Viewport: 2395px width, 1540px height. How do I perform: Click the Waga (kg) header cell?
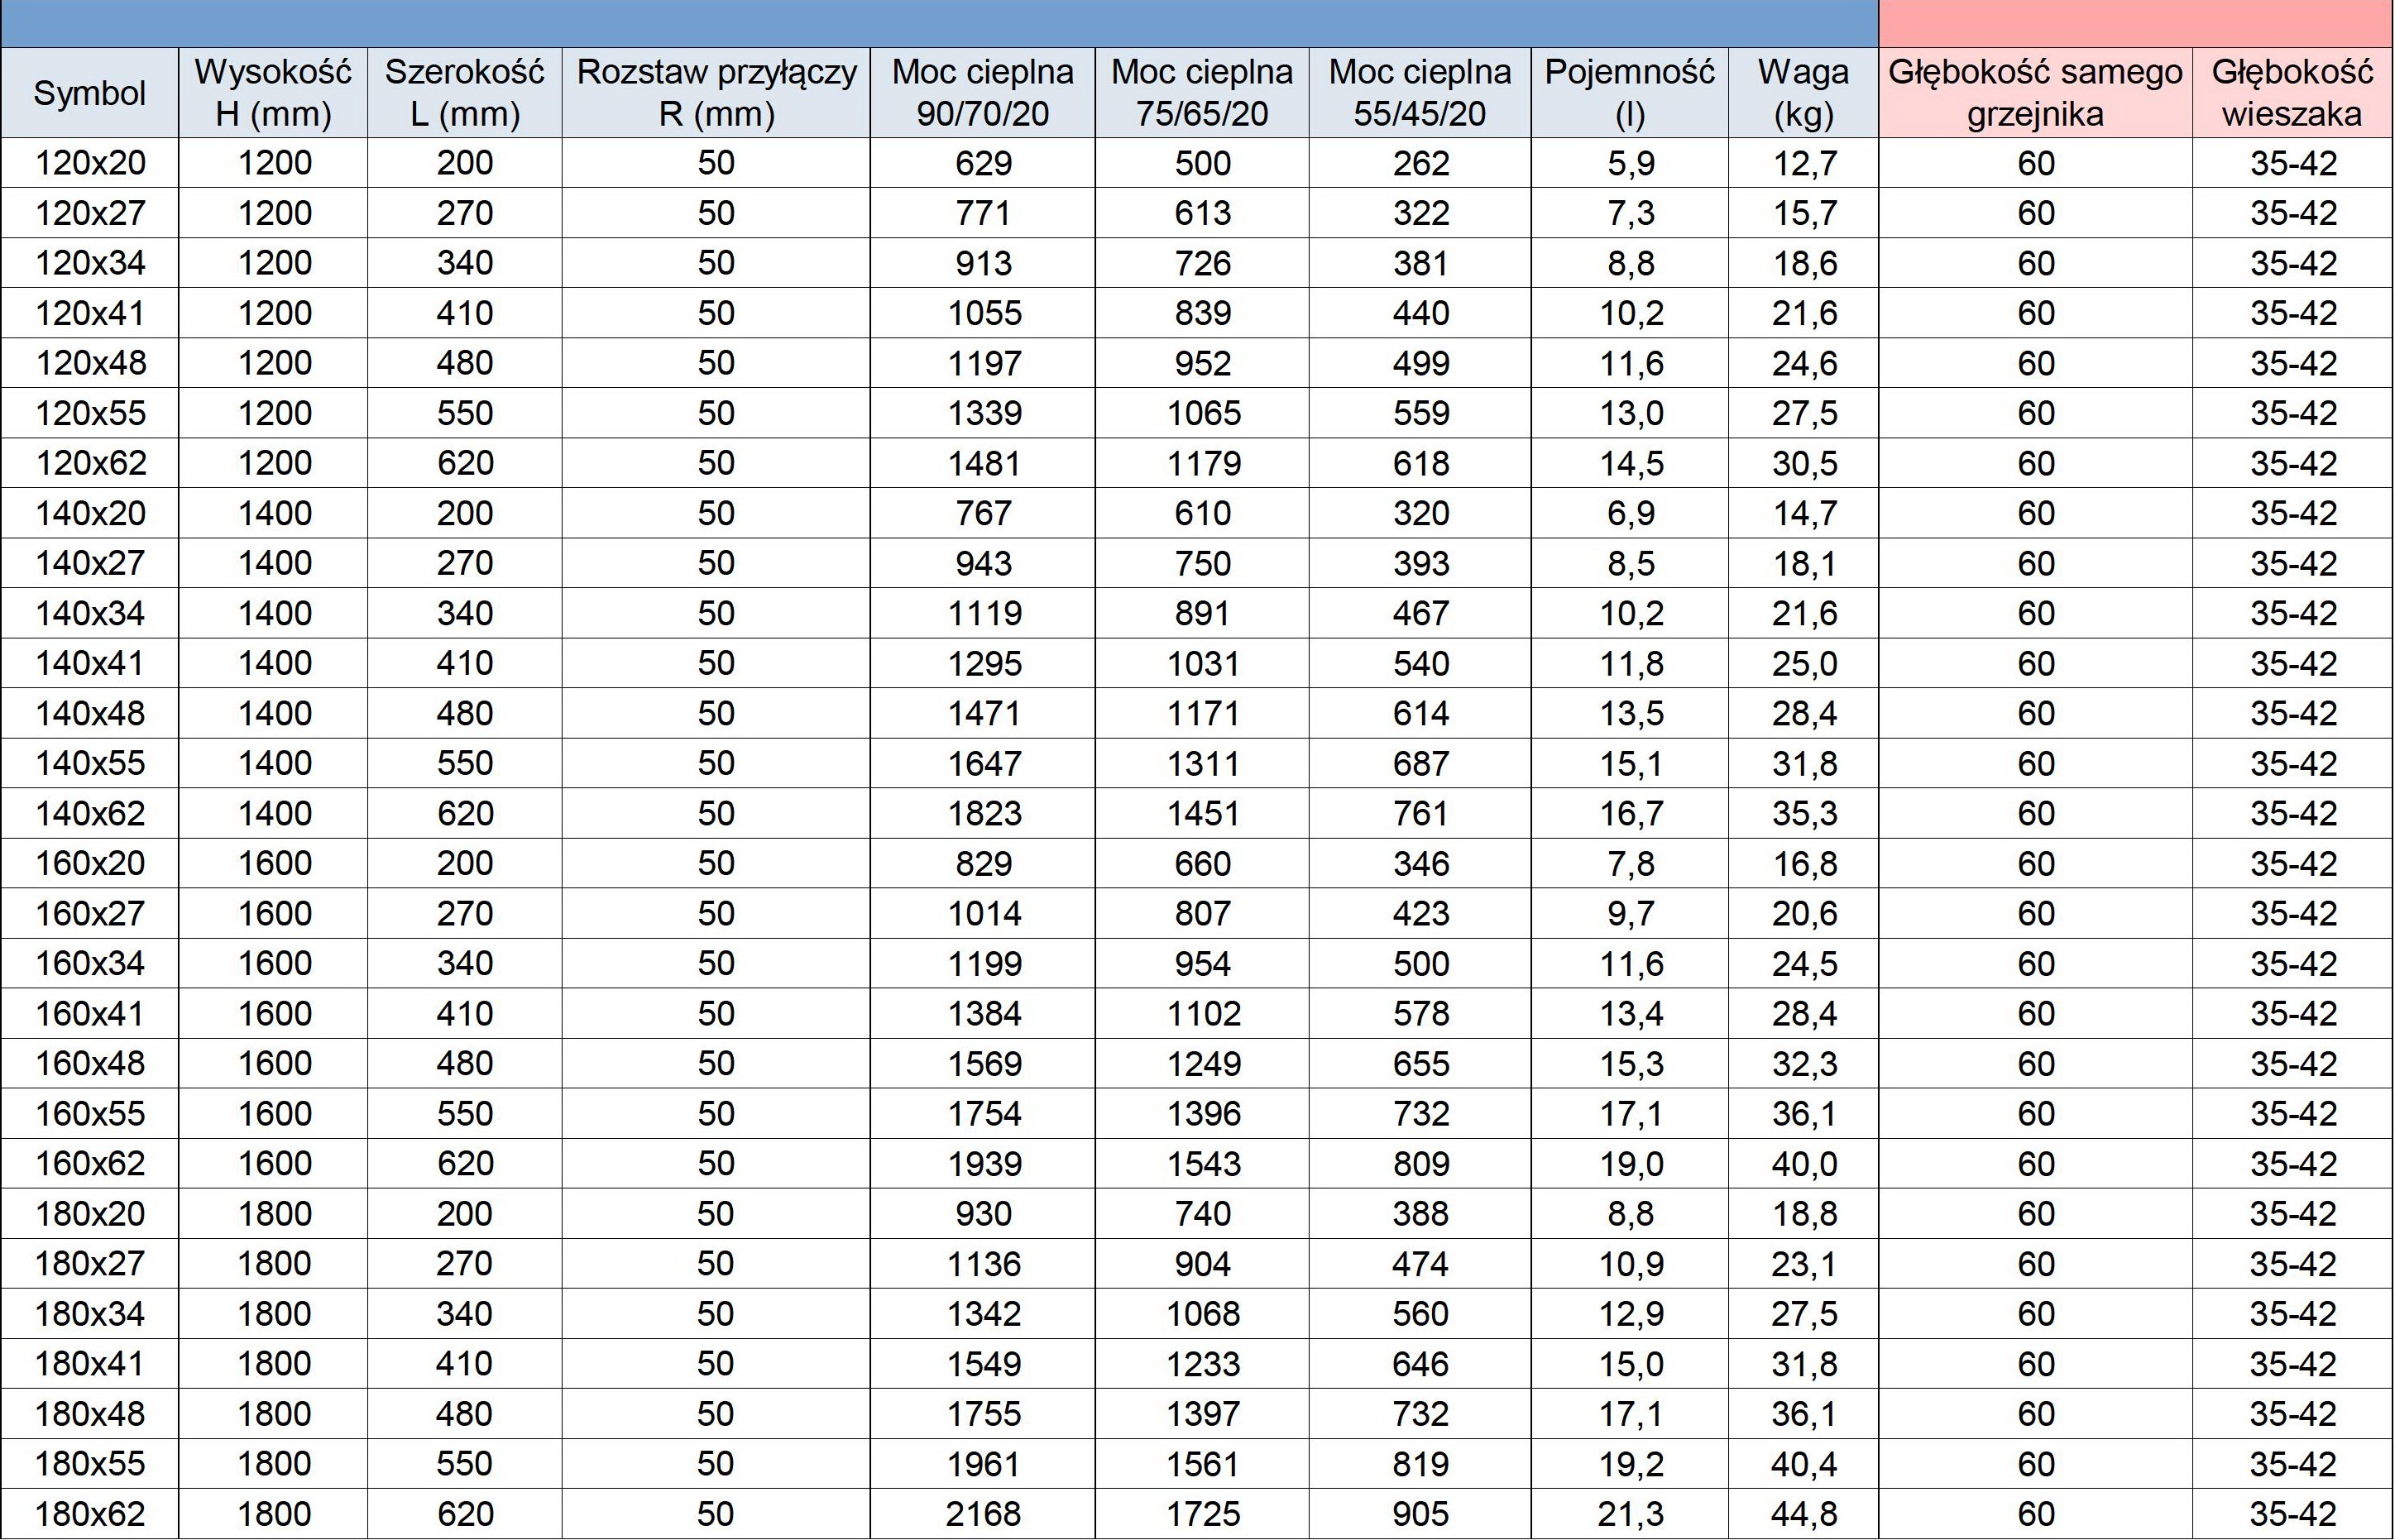(1804, 93)
